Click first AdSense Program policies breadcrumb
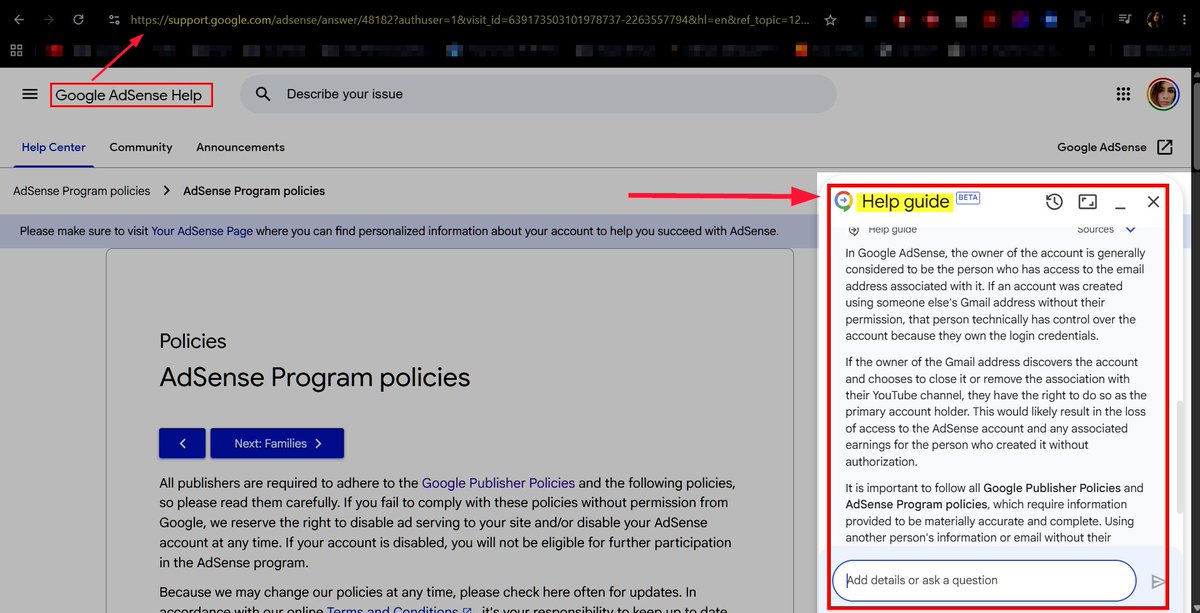This screenshot has width=1200, height=613. [x=82, y=191]
